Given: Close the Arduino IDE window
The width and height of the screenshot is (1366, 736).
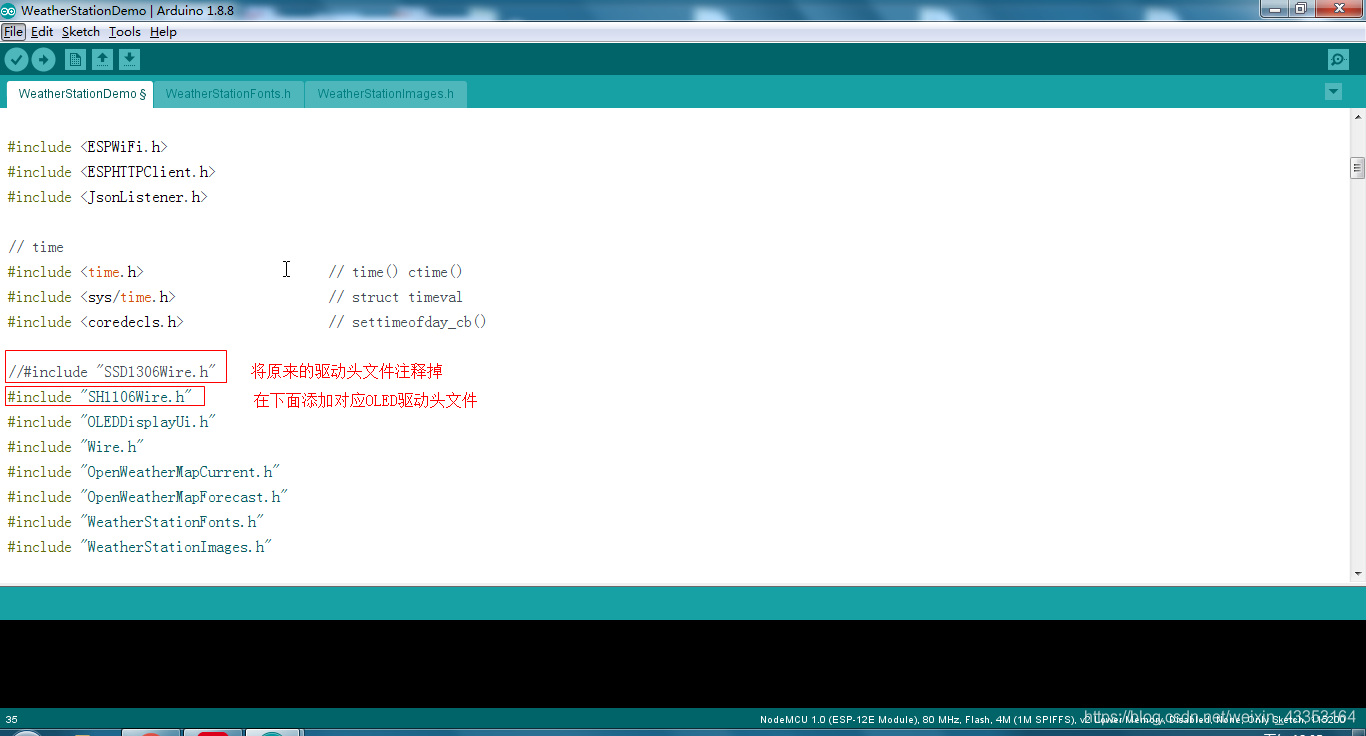Looking at the screenshot, I should tap(1337, 9).
